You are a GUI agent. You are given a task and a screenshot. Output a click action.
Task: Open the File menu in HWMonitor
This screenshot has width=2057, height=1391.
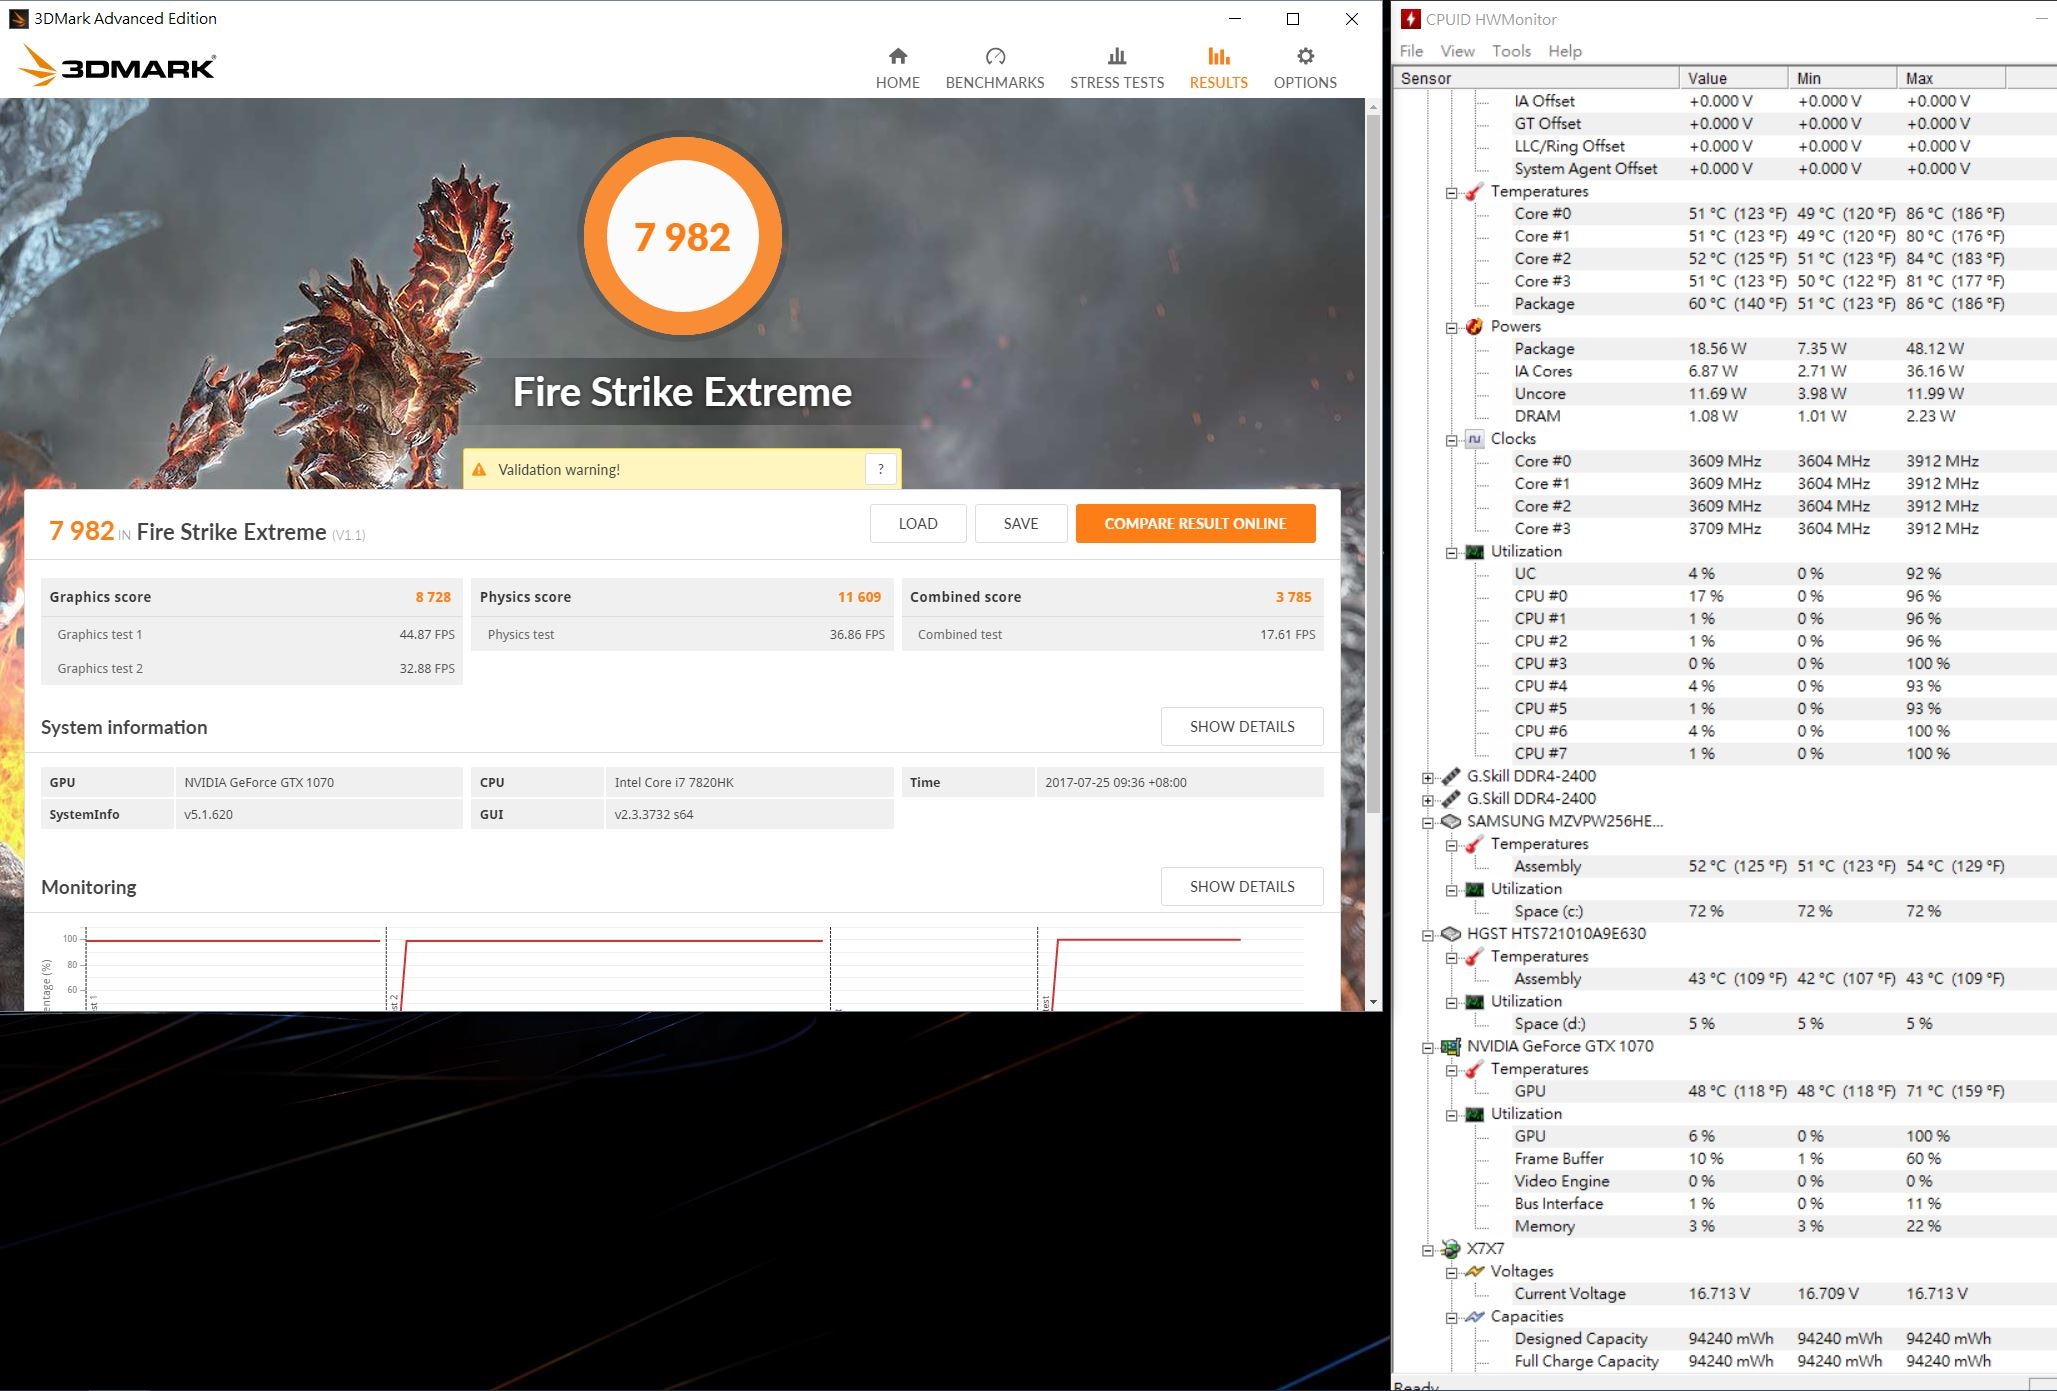(1411, 51)
